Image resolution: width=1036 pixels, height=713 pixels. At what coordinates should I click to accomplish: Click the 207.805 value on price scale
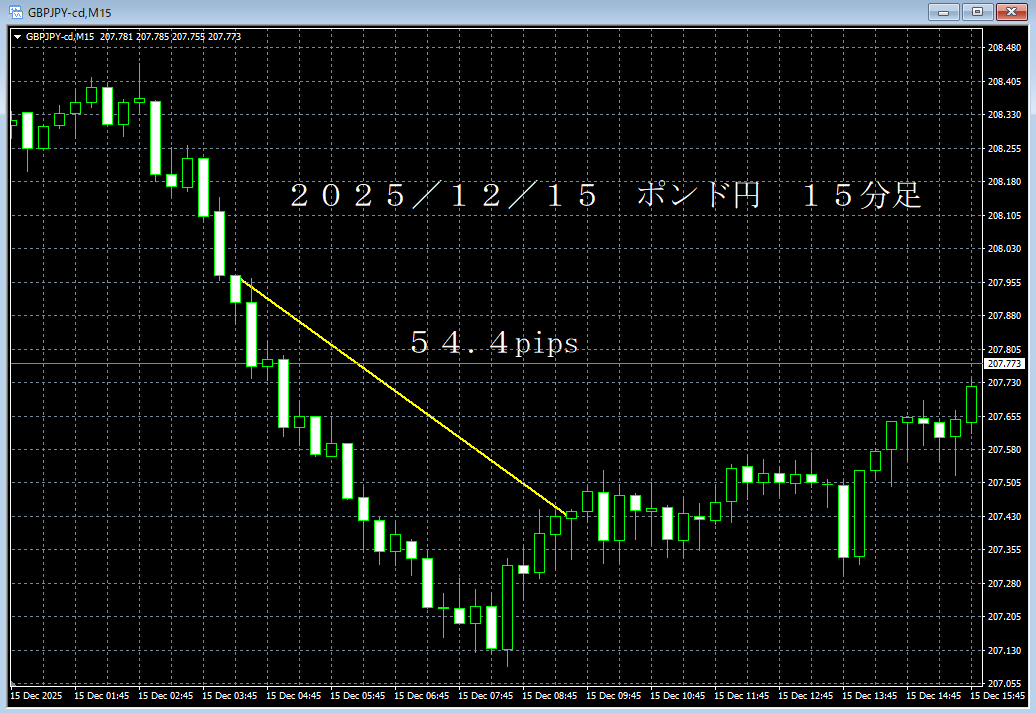click(x=1003, y=349)
